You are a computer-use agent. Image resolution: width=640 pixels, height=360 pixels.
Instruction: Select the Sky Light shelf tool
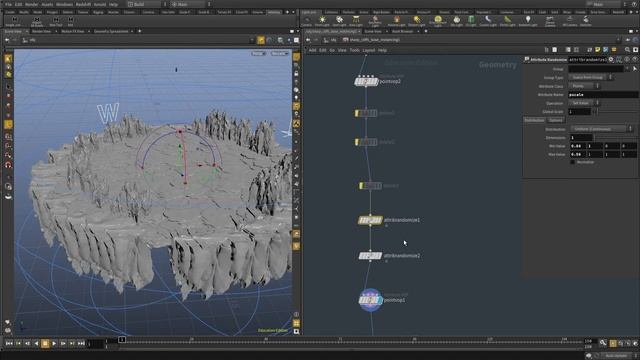(x=457, y=21)
